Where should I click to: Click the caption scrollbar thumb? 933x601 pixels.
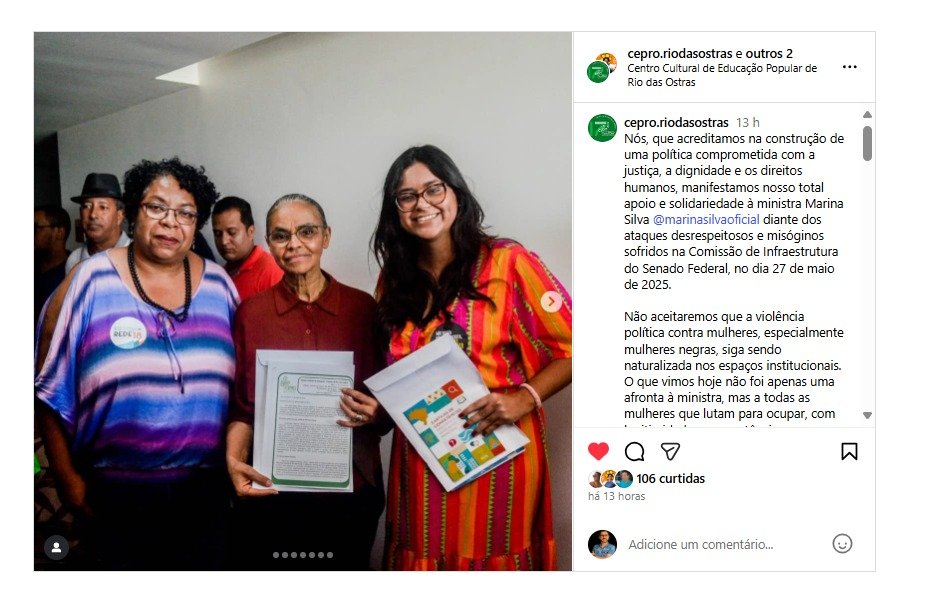coord(867,143)
